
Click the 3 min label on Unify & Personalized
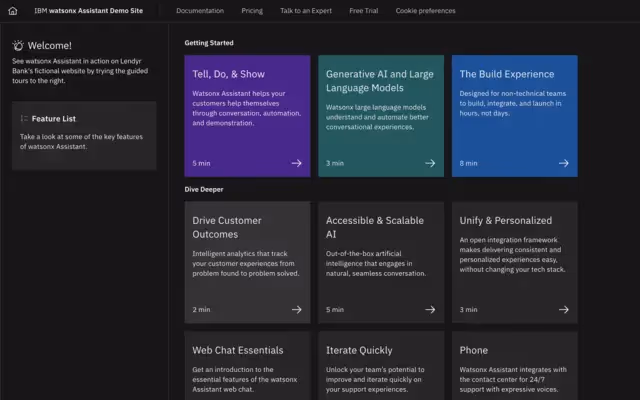coord(468,310)
